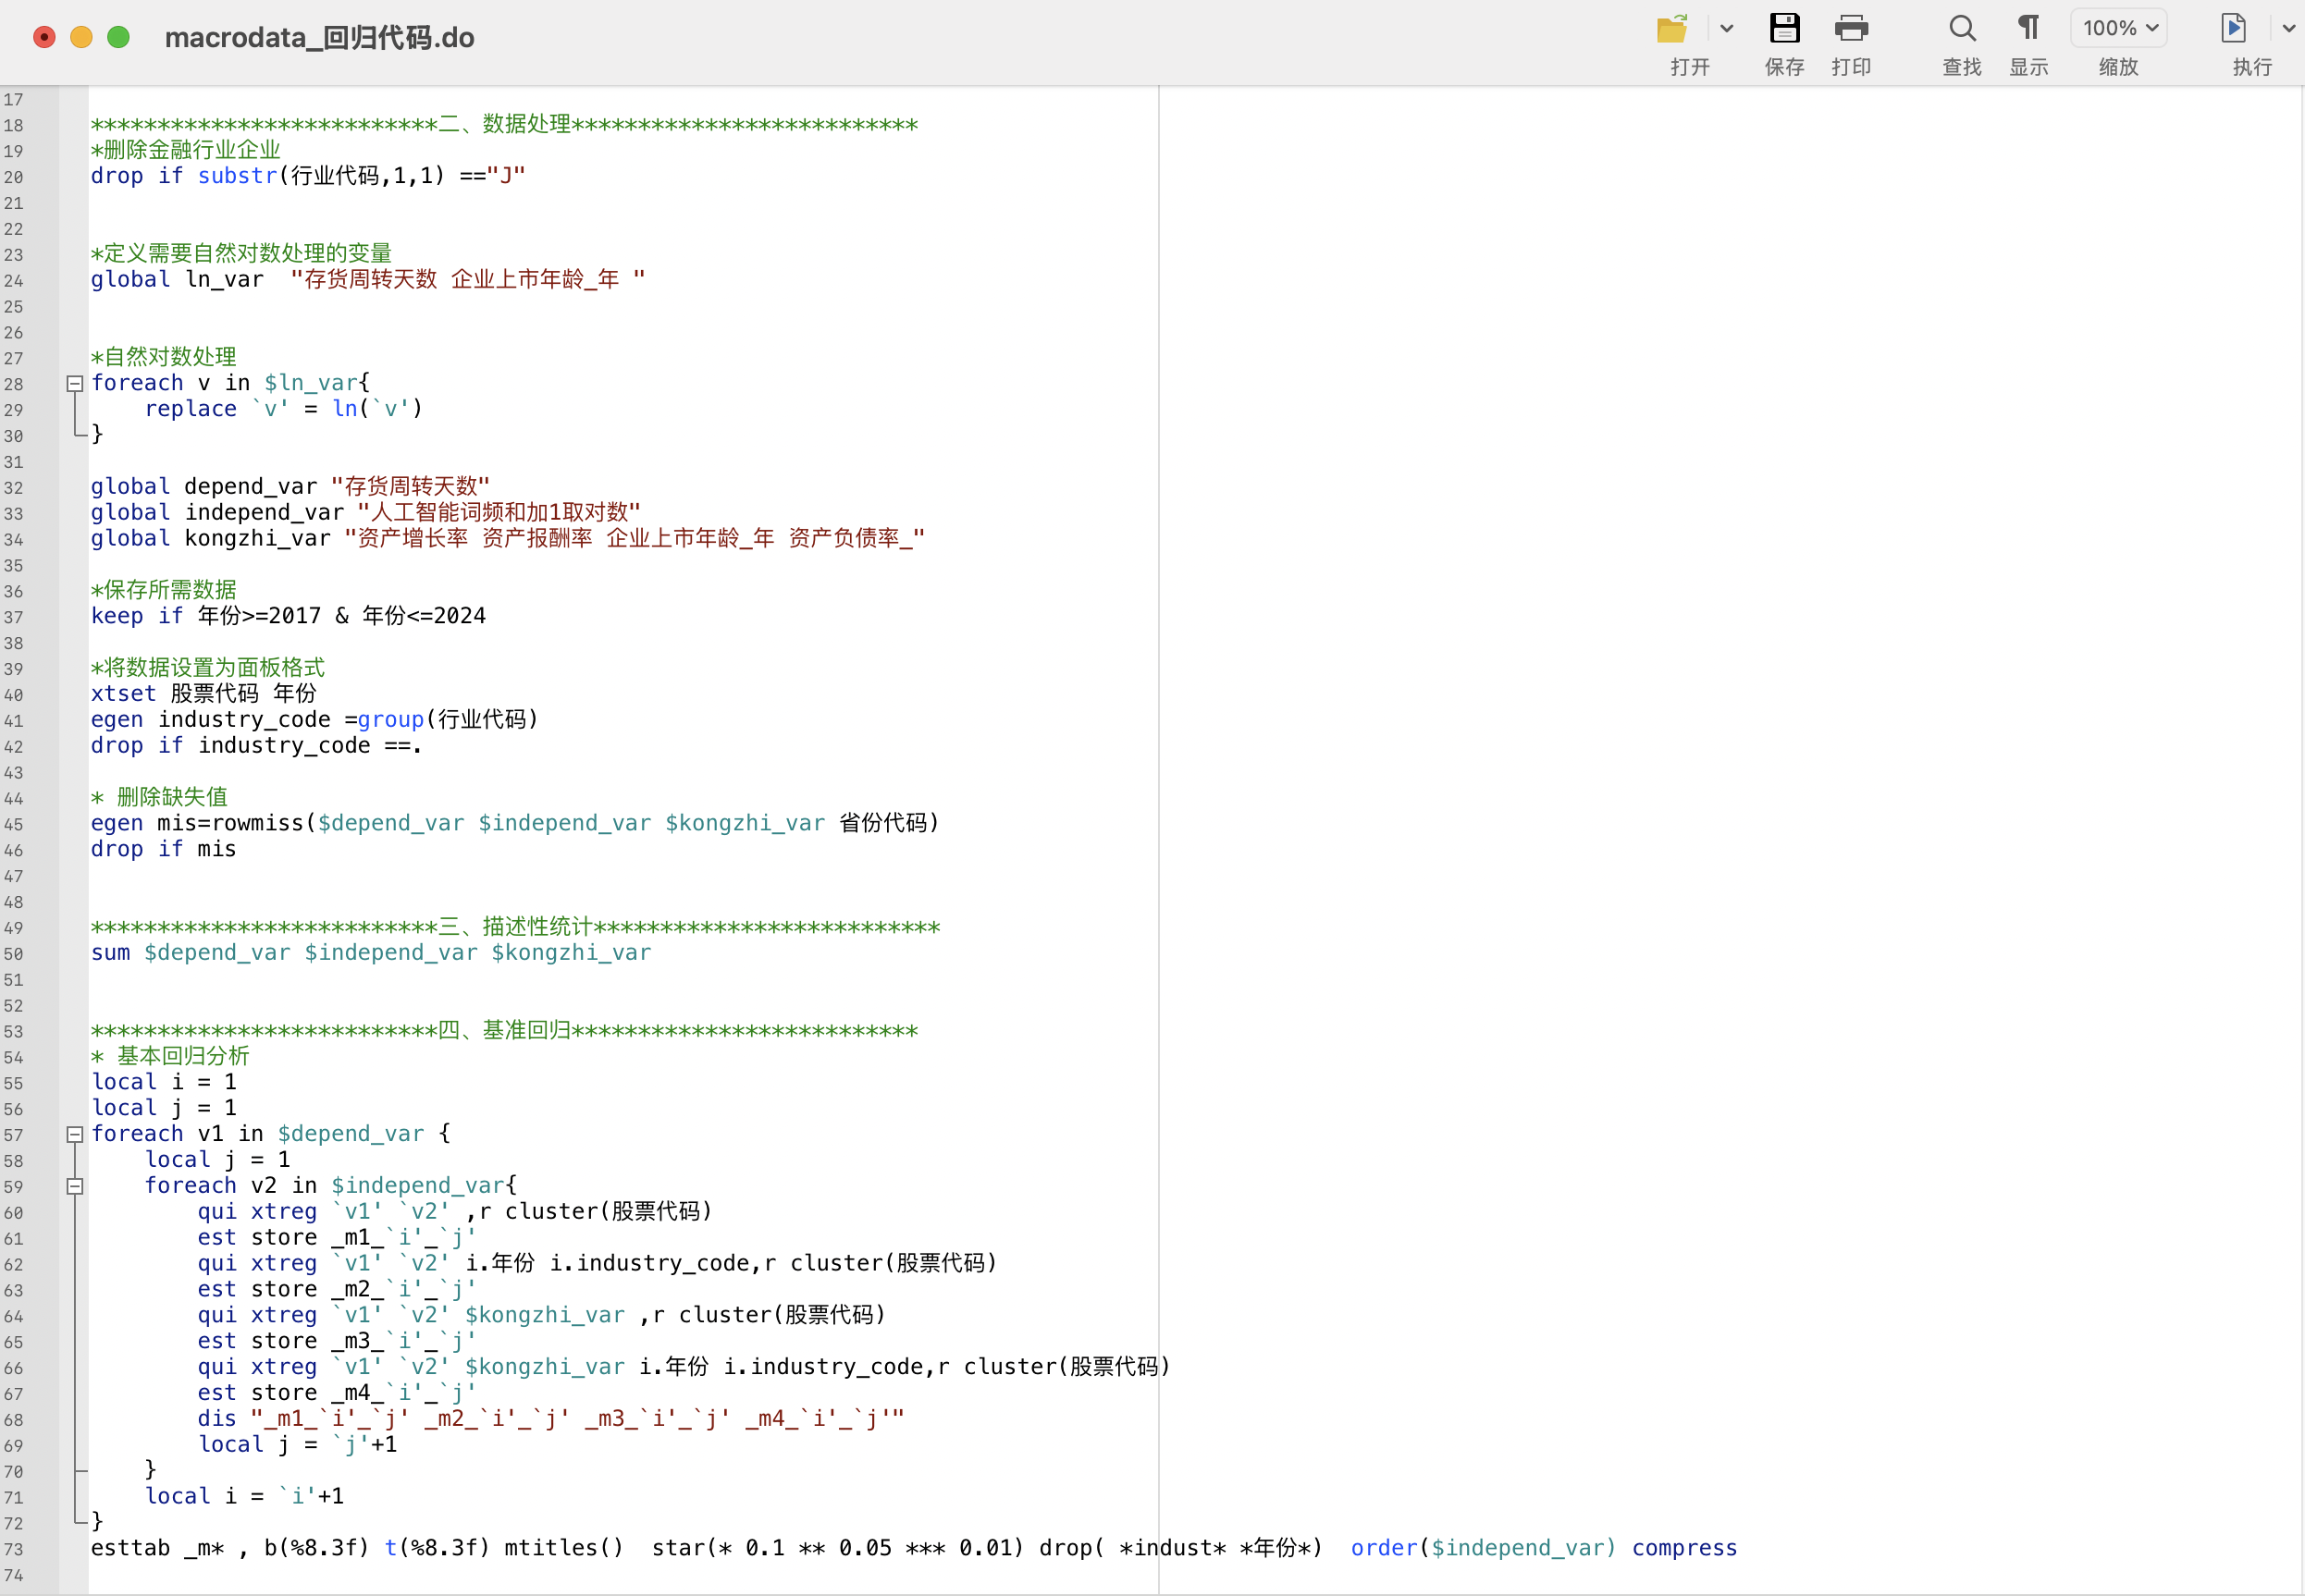Click the 'xtset 股票代码 年份' line

pyautogui.click(x=203, y=693)
